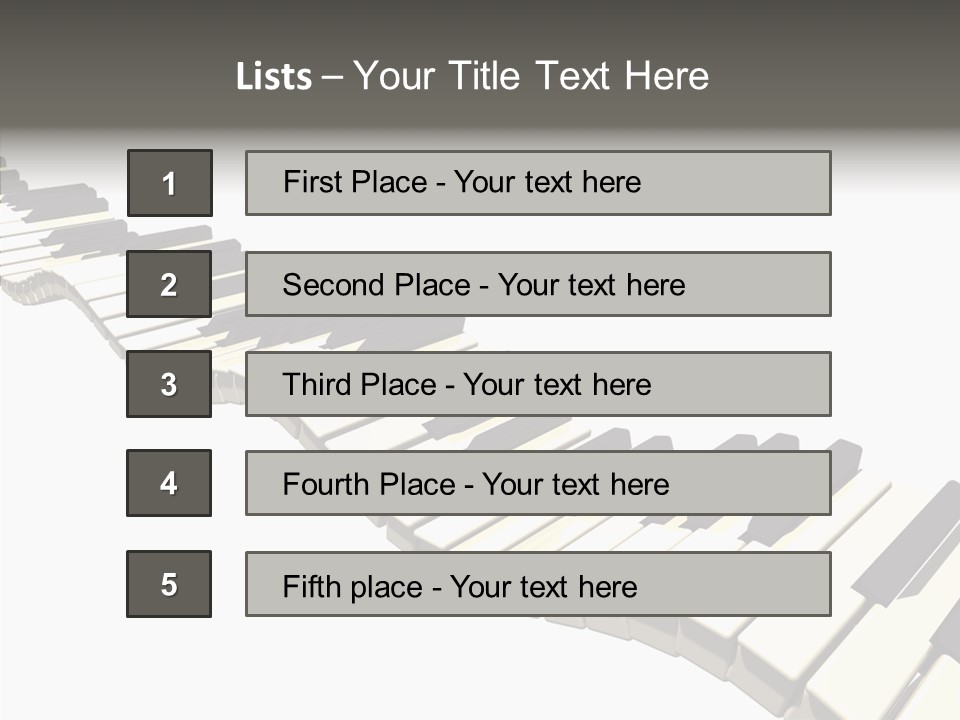Click the slide title text
Viewport: 960px width, 720px height.
pyautogui.click(x=472, y=76)
